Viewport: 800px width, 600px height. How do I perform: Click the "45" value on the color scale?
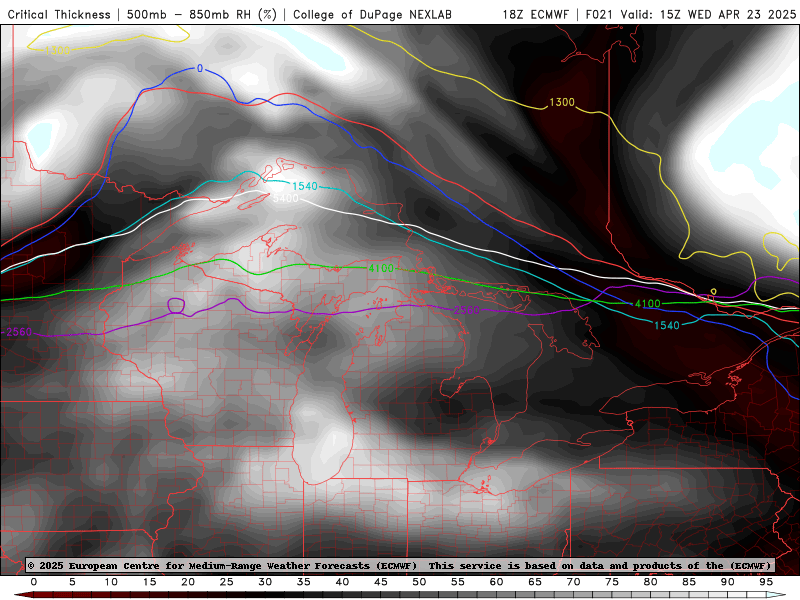(x=381, y=582)
